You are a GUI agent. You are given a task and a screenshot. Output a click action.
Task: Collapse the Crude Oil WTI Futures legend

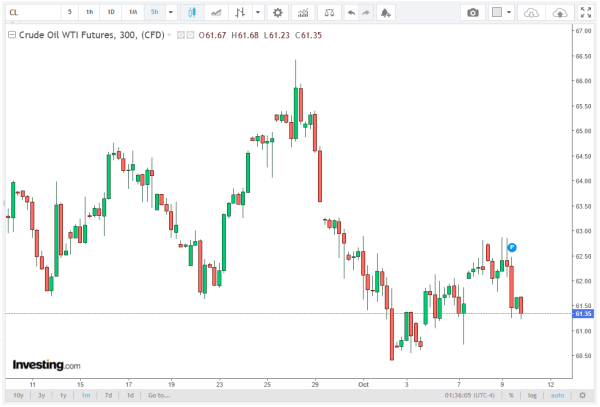tap(11, 35)
